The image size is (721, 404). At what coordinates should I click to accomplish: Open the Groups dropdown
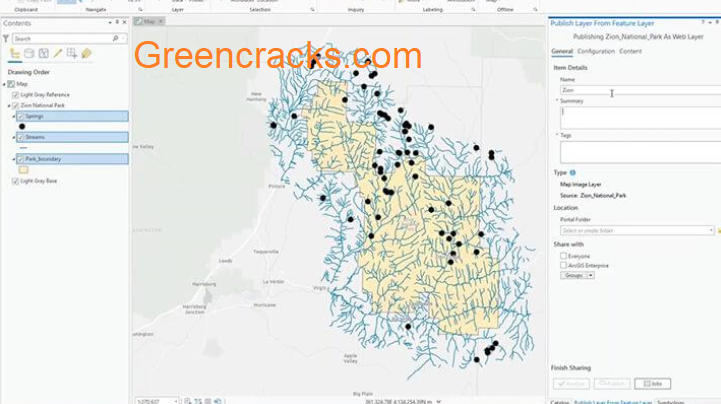click(x=591, y=275)
